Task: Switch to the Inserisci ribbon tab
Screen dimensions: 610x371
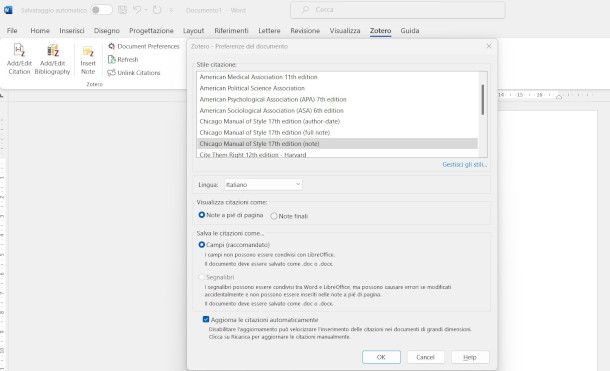Action: point(72,30)
